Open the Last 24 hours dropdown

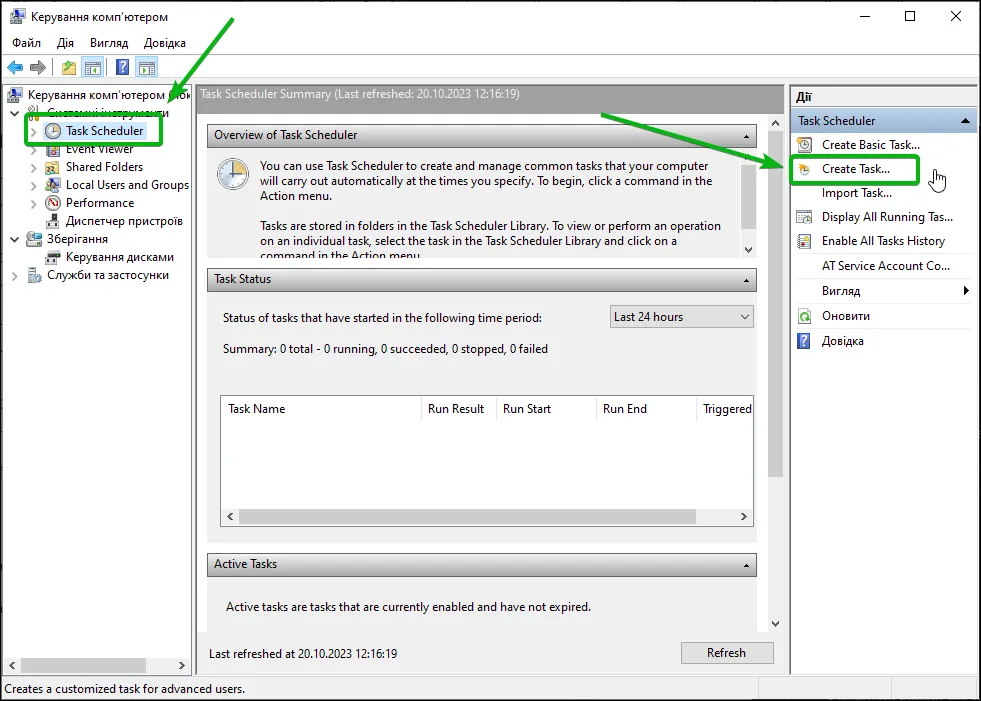[x=681, y=317]
